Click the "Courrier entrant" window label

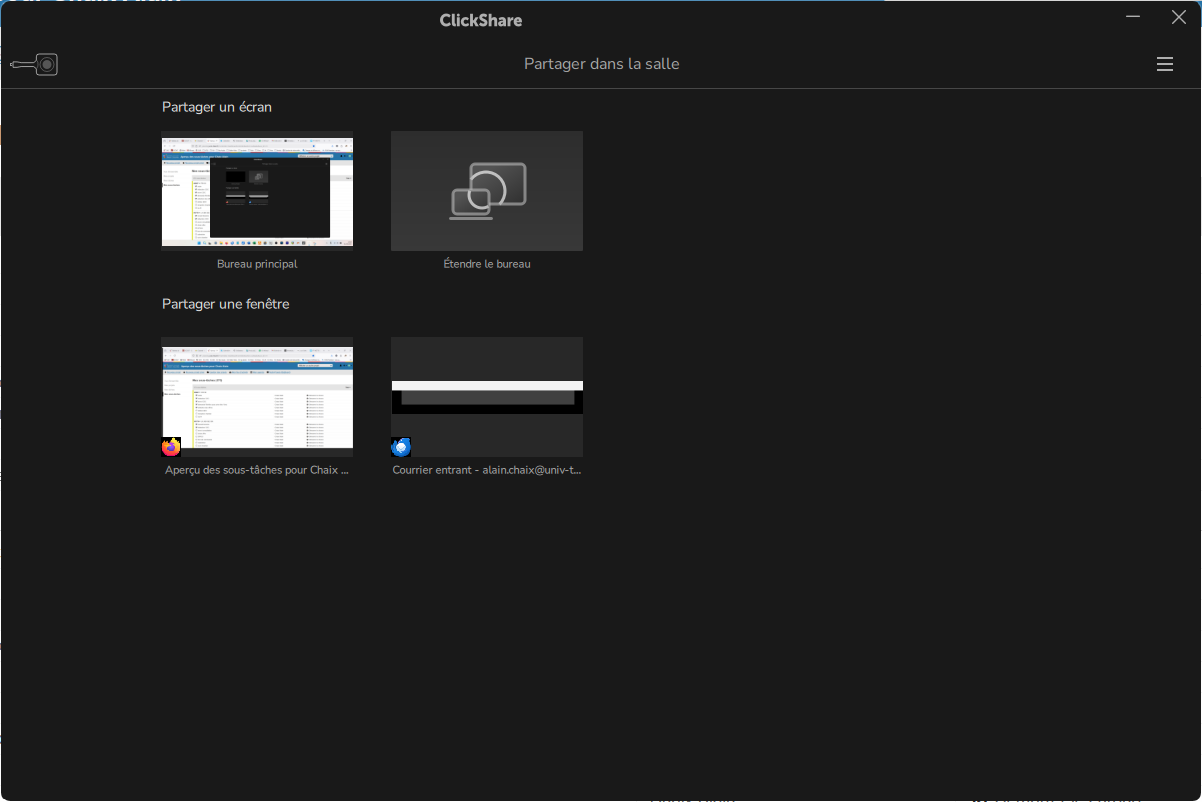(487, 470)
